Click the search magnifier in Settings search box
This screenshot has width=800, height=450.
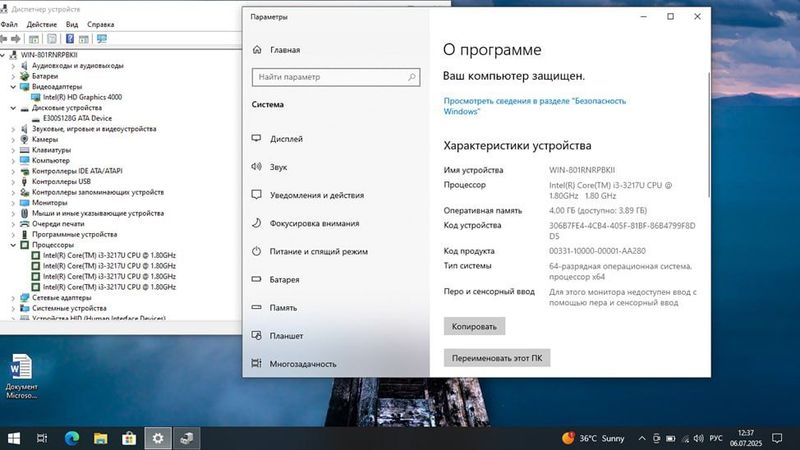click(411, 77)
